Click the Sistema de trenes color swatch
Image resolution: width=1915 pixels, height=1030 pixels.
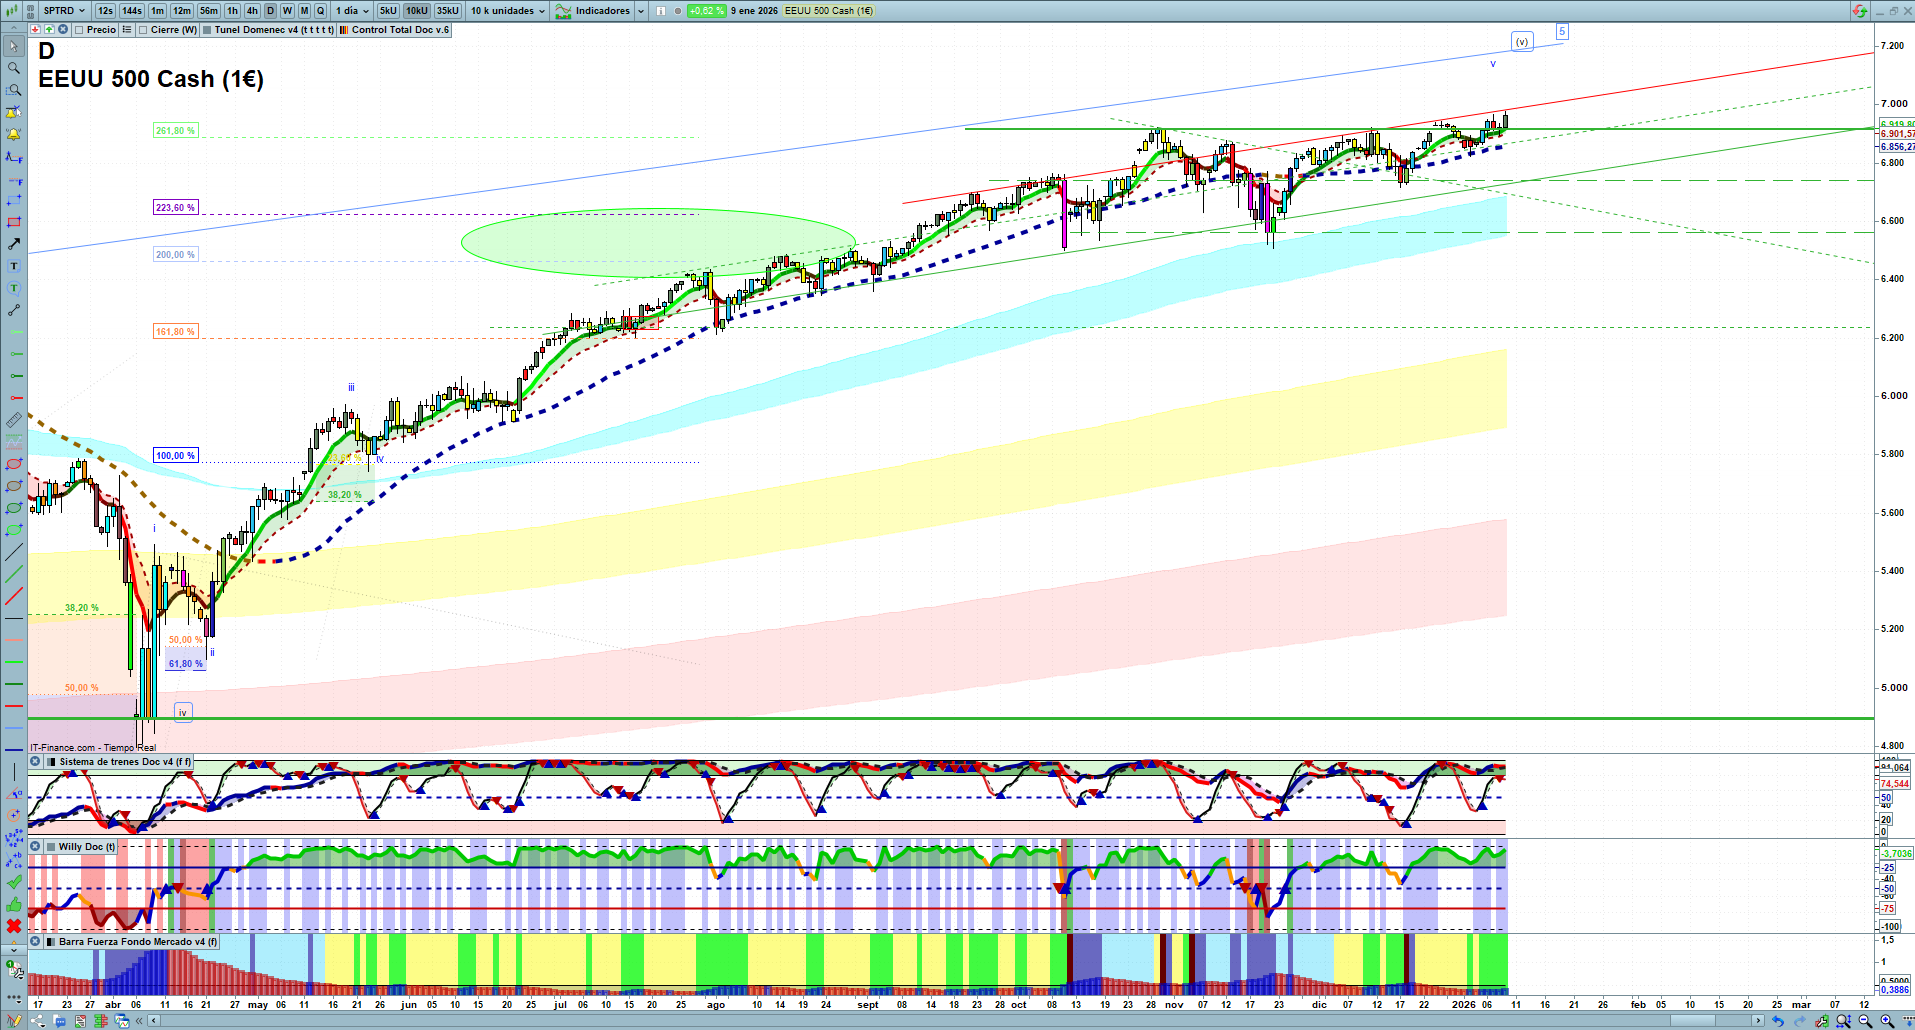(51, 762)
